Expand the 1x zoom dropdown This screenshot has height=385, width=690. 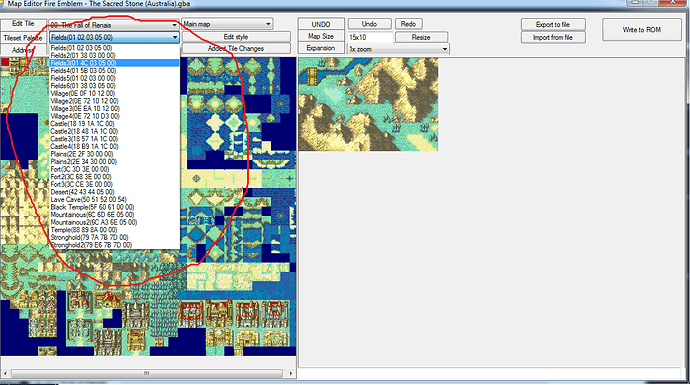tap(398, 49)
